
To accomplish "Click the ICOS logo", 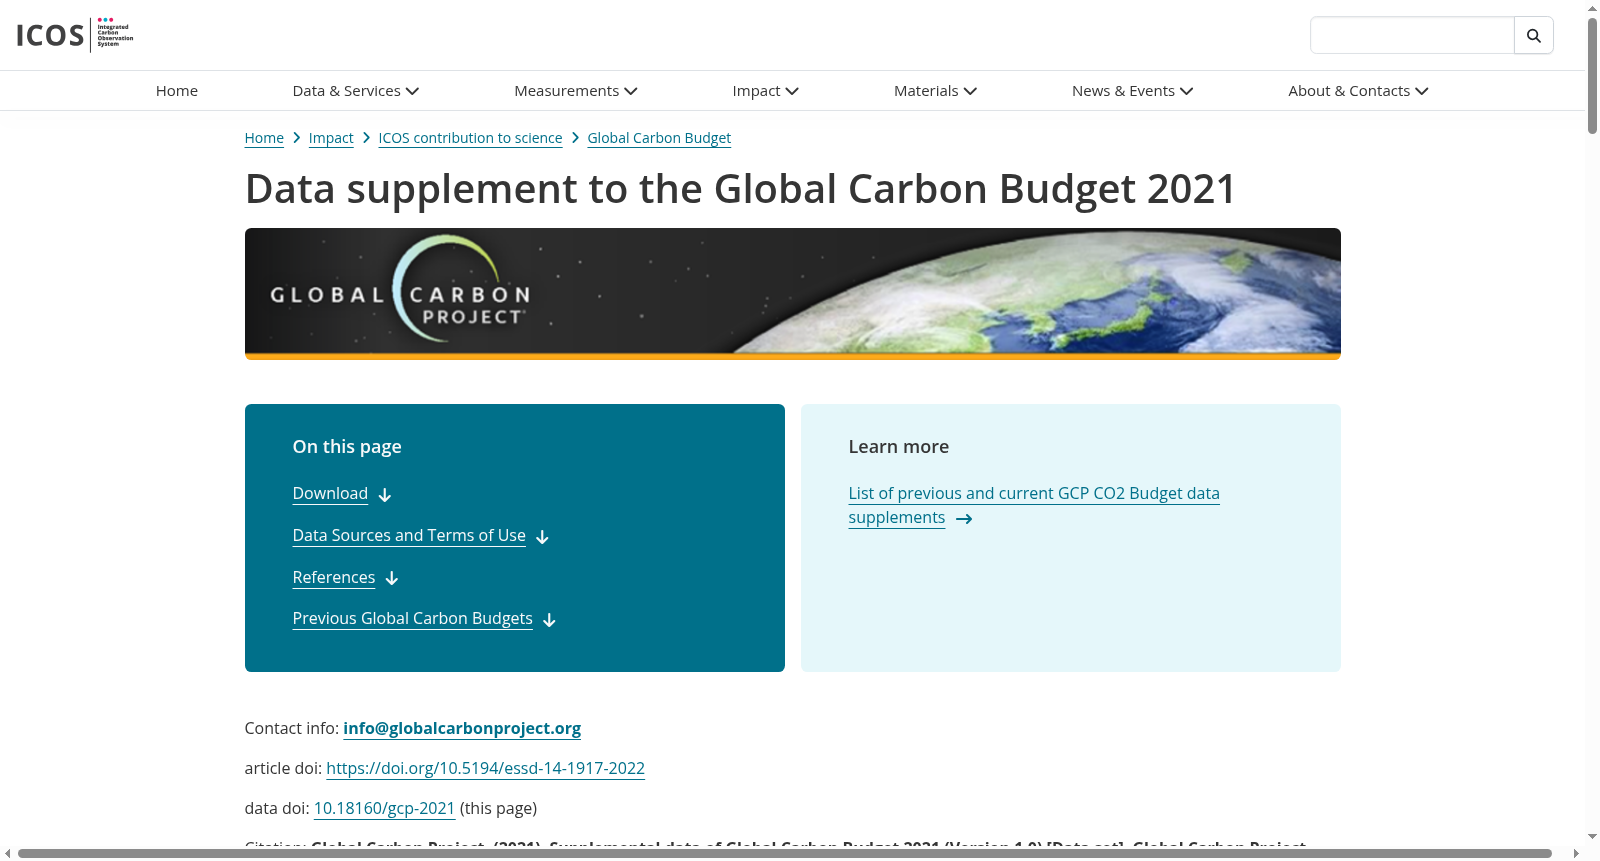I will pyautogui.click(x=75, y=35).
